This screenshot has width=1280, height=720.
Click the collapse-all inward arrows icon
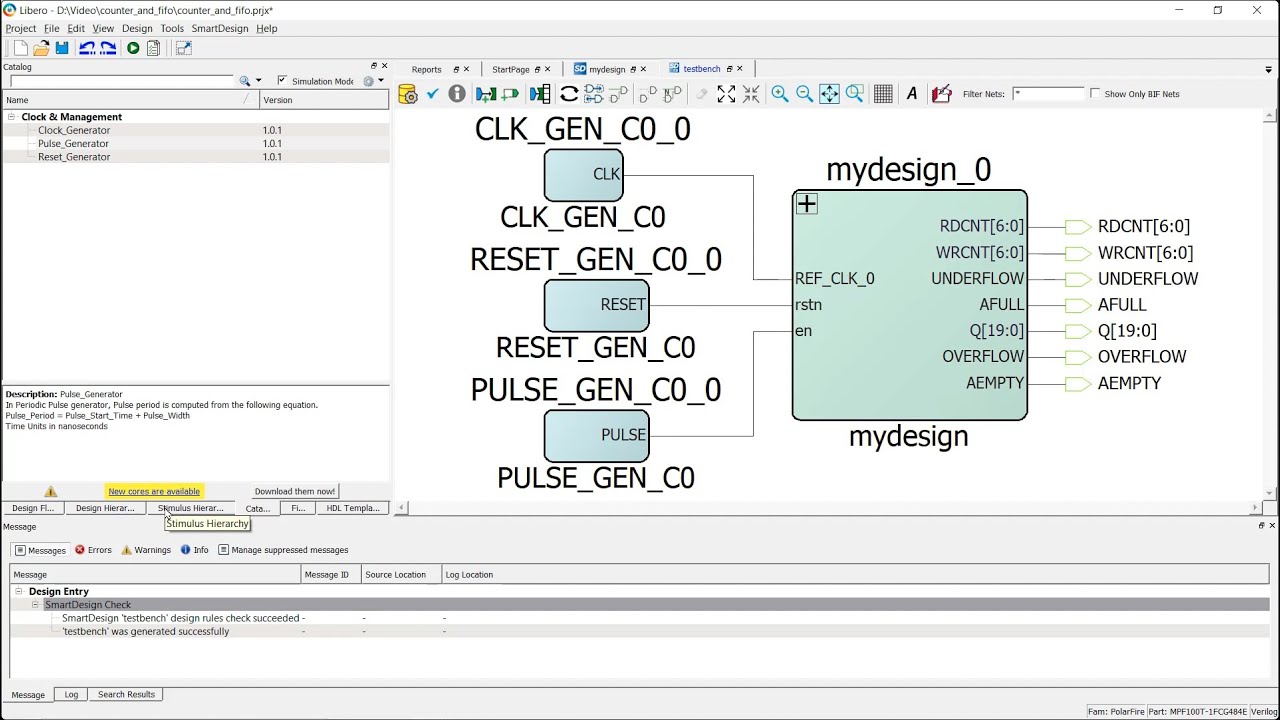coord(751,94)
